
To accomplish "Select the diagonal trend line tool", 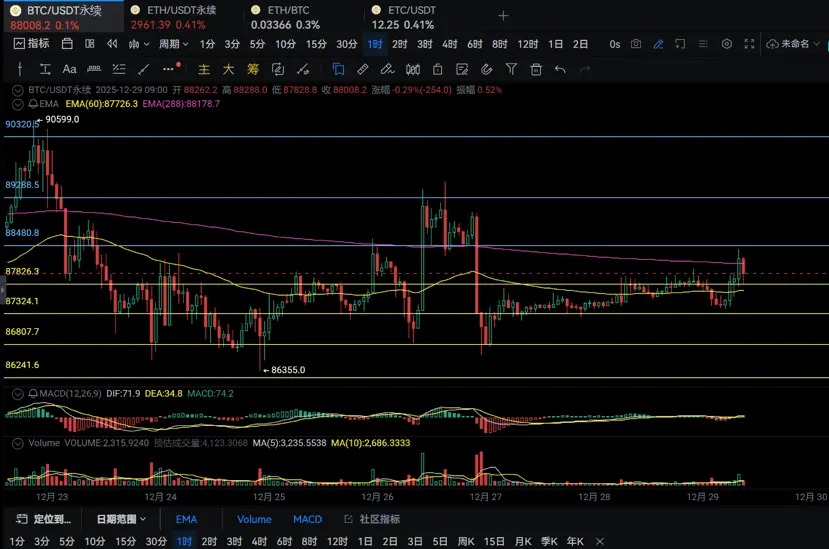I will point(143,69).
